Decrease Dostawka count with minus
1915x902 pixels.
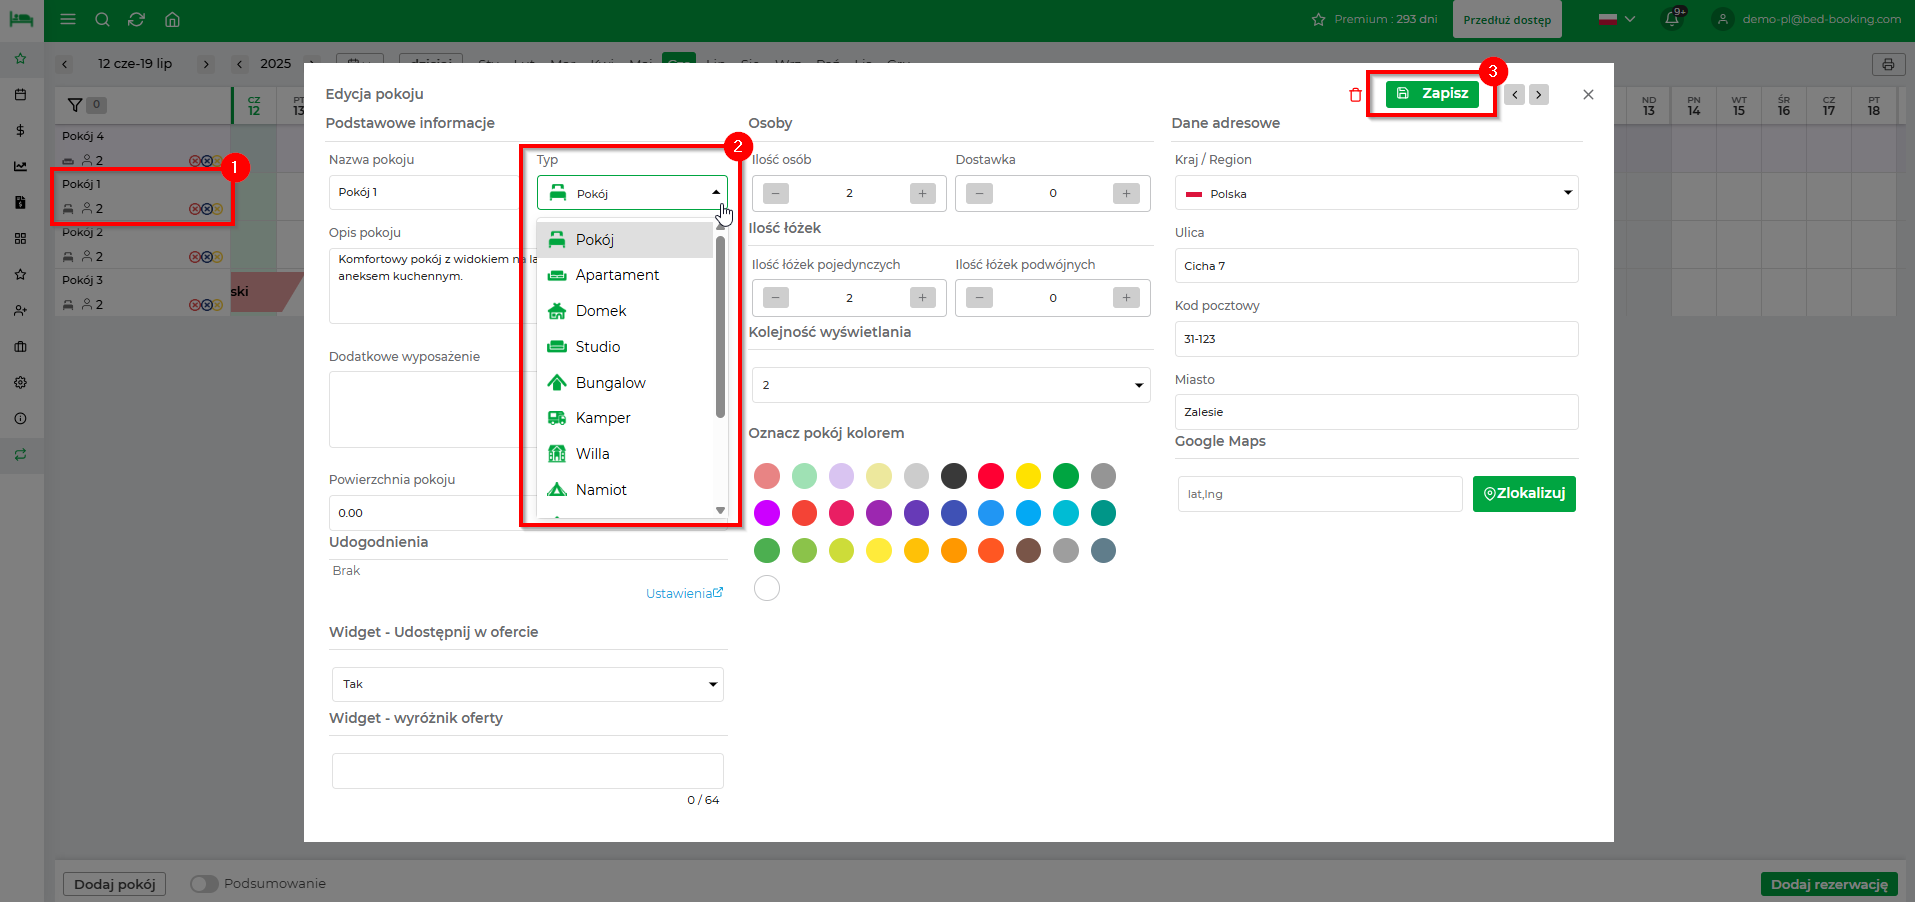click(980, 194)
